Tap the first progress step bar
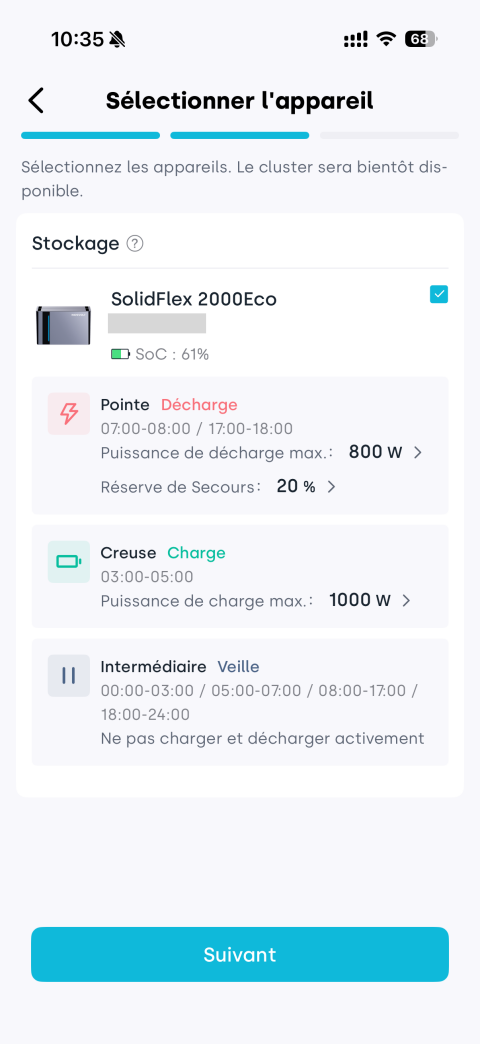The image size is (480, 1044). coord(91,135)
